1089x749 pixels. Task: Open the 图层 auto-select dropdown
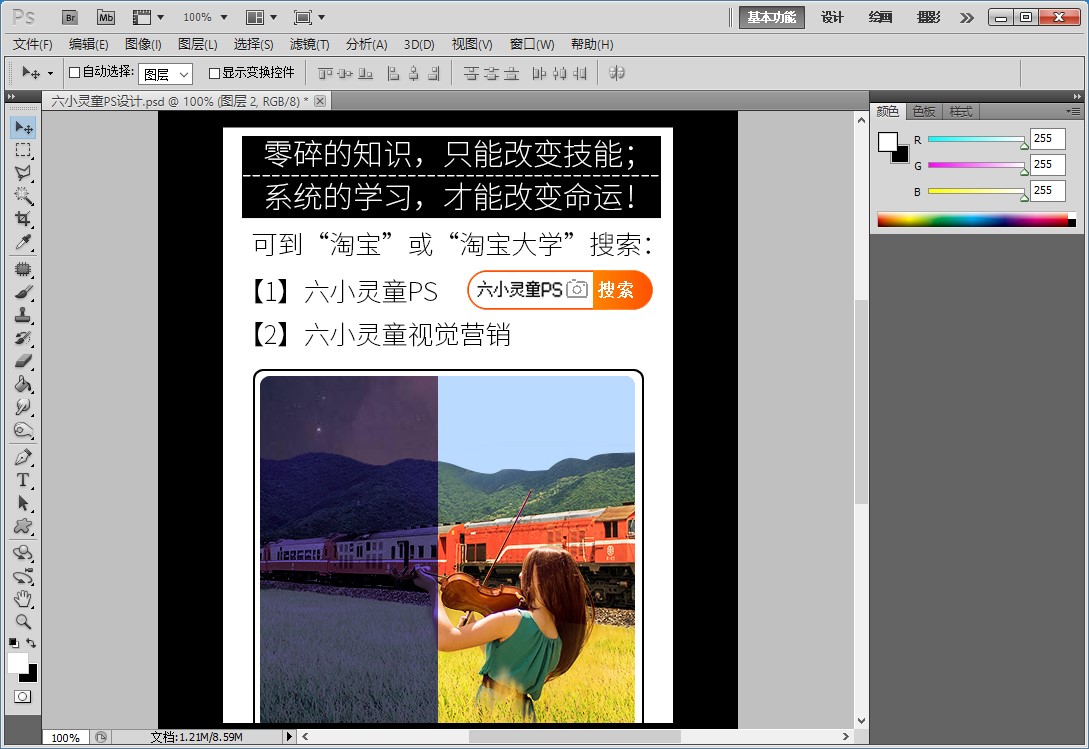point(168,72)
